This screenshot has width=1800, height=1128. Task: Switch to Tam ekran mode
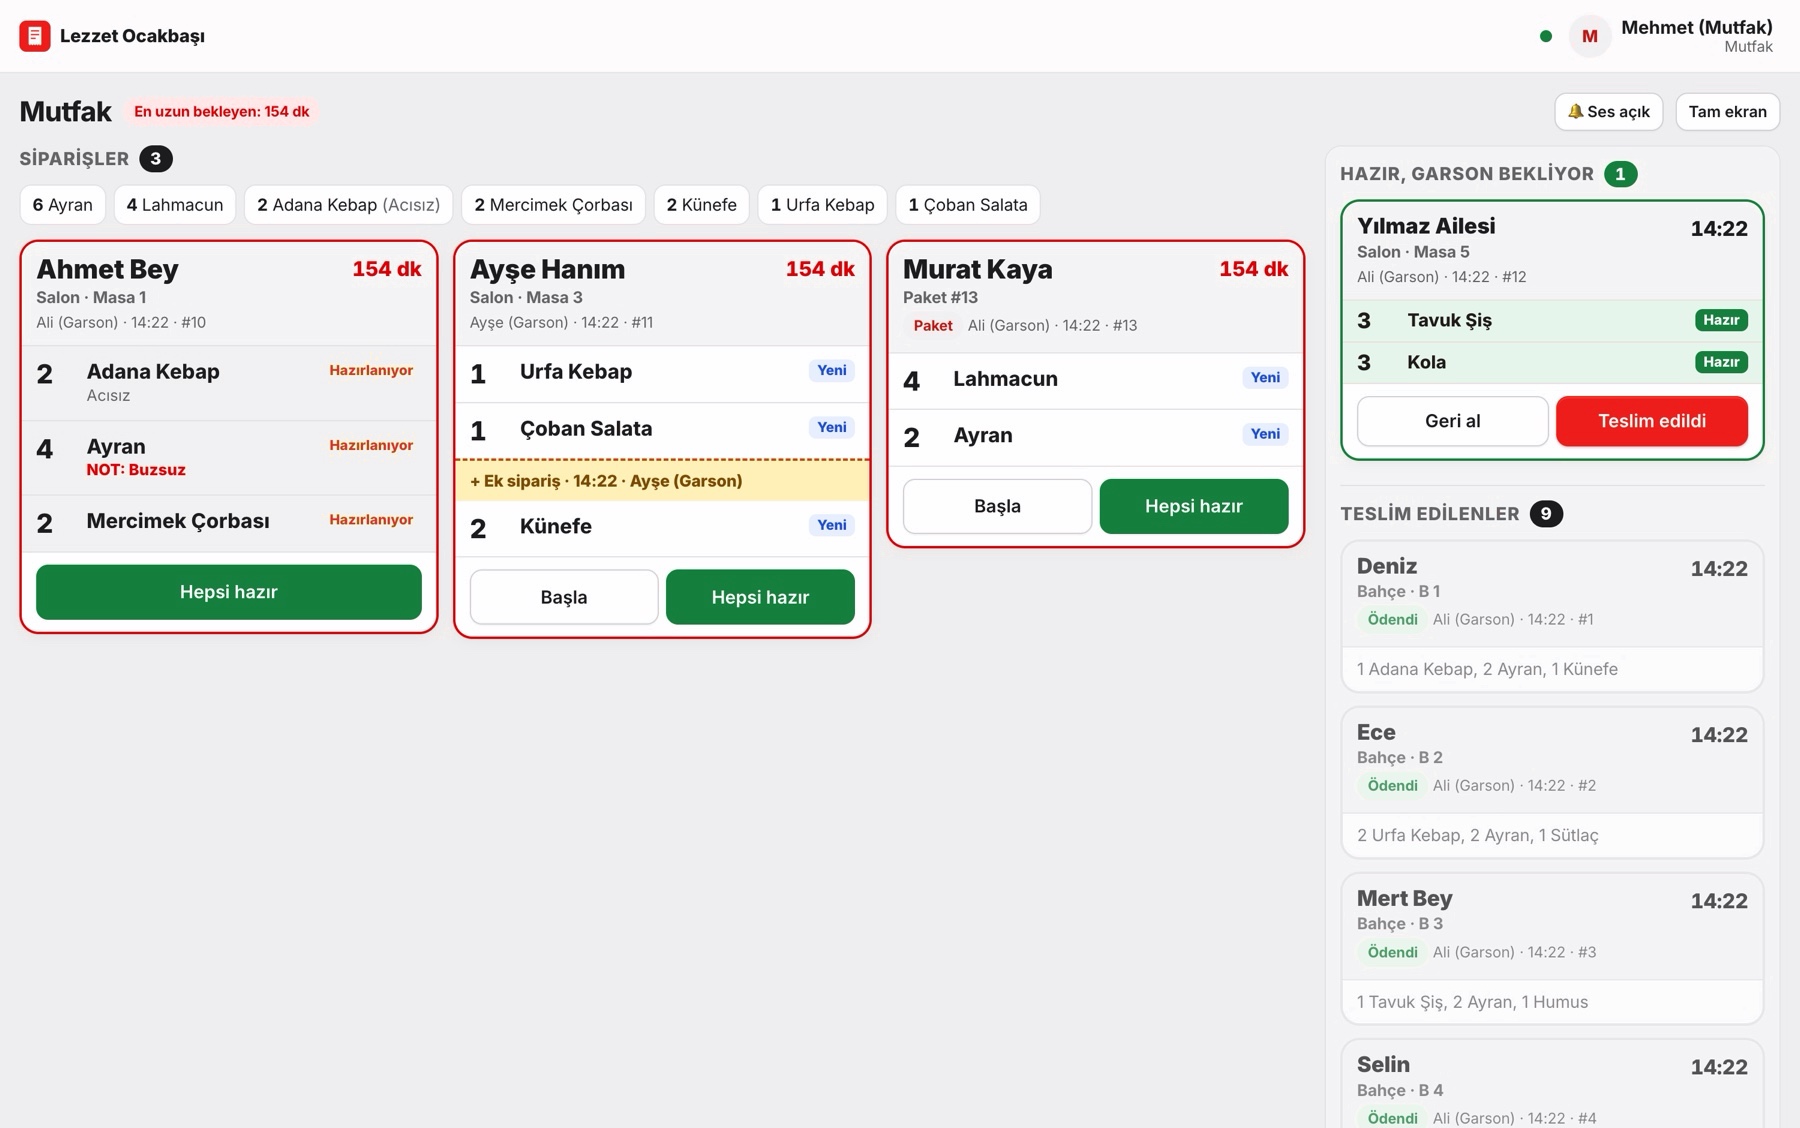click(x=1727, y=112)
